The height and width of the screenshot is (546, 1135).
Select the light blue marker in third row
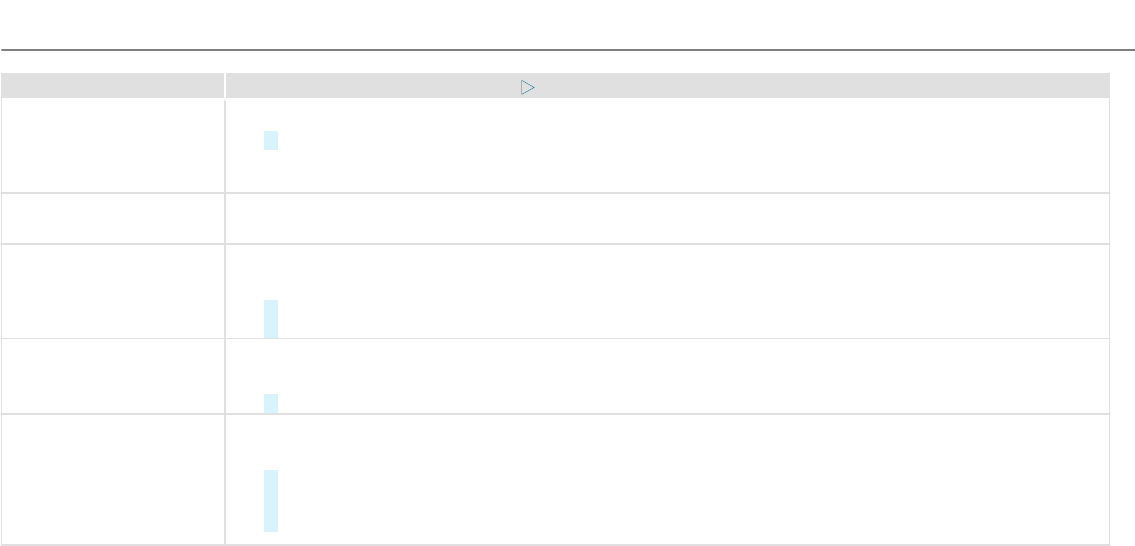coord(271,319)
